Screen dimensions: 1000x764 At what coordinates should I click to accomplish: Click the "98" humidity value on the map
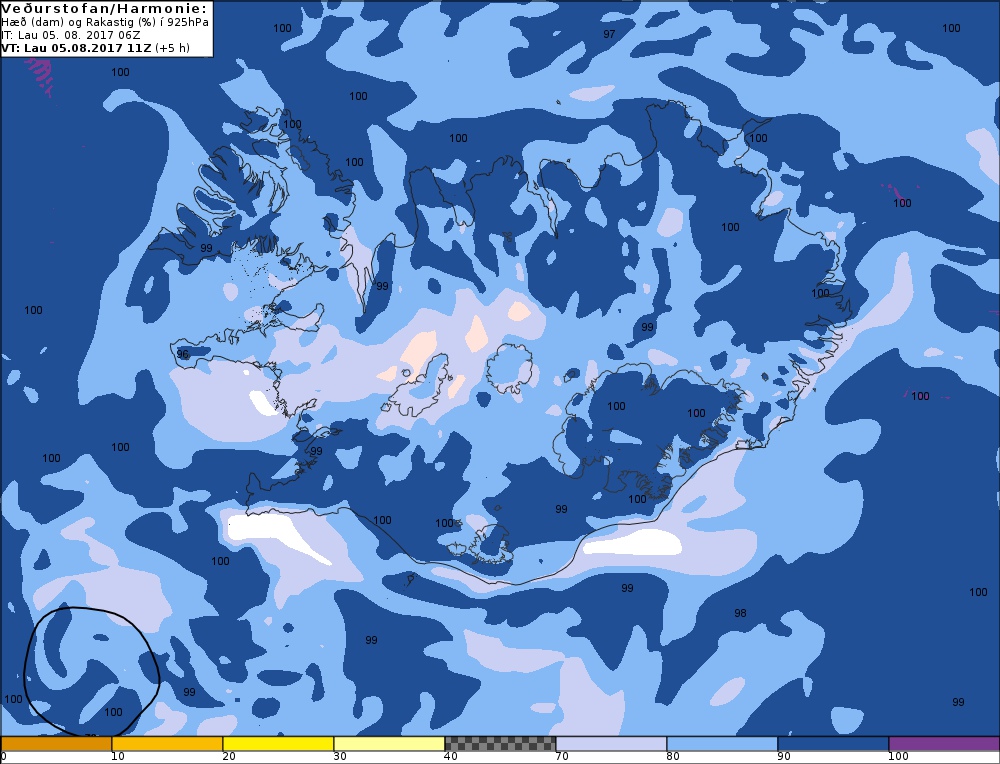740,613
